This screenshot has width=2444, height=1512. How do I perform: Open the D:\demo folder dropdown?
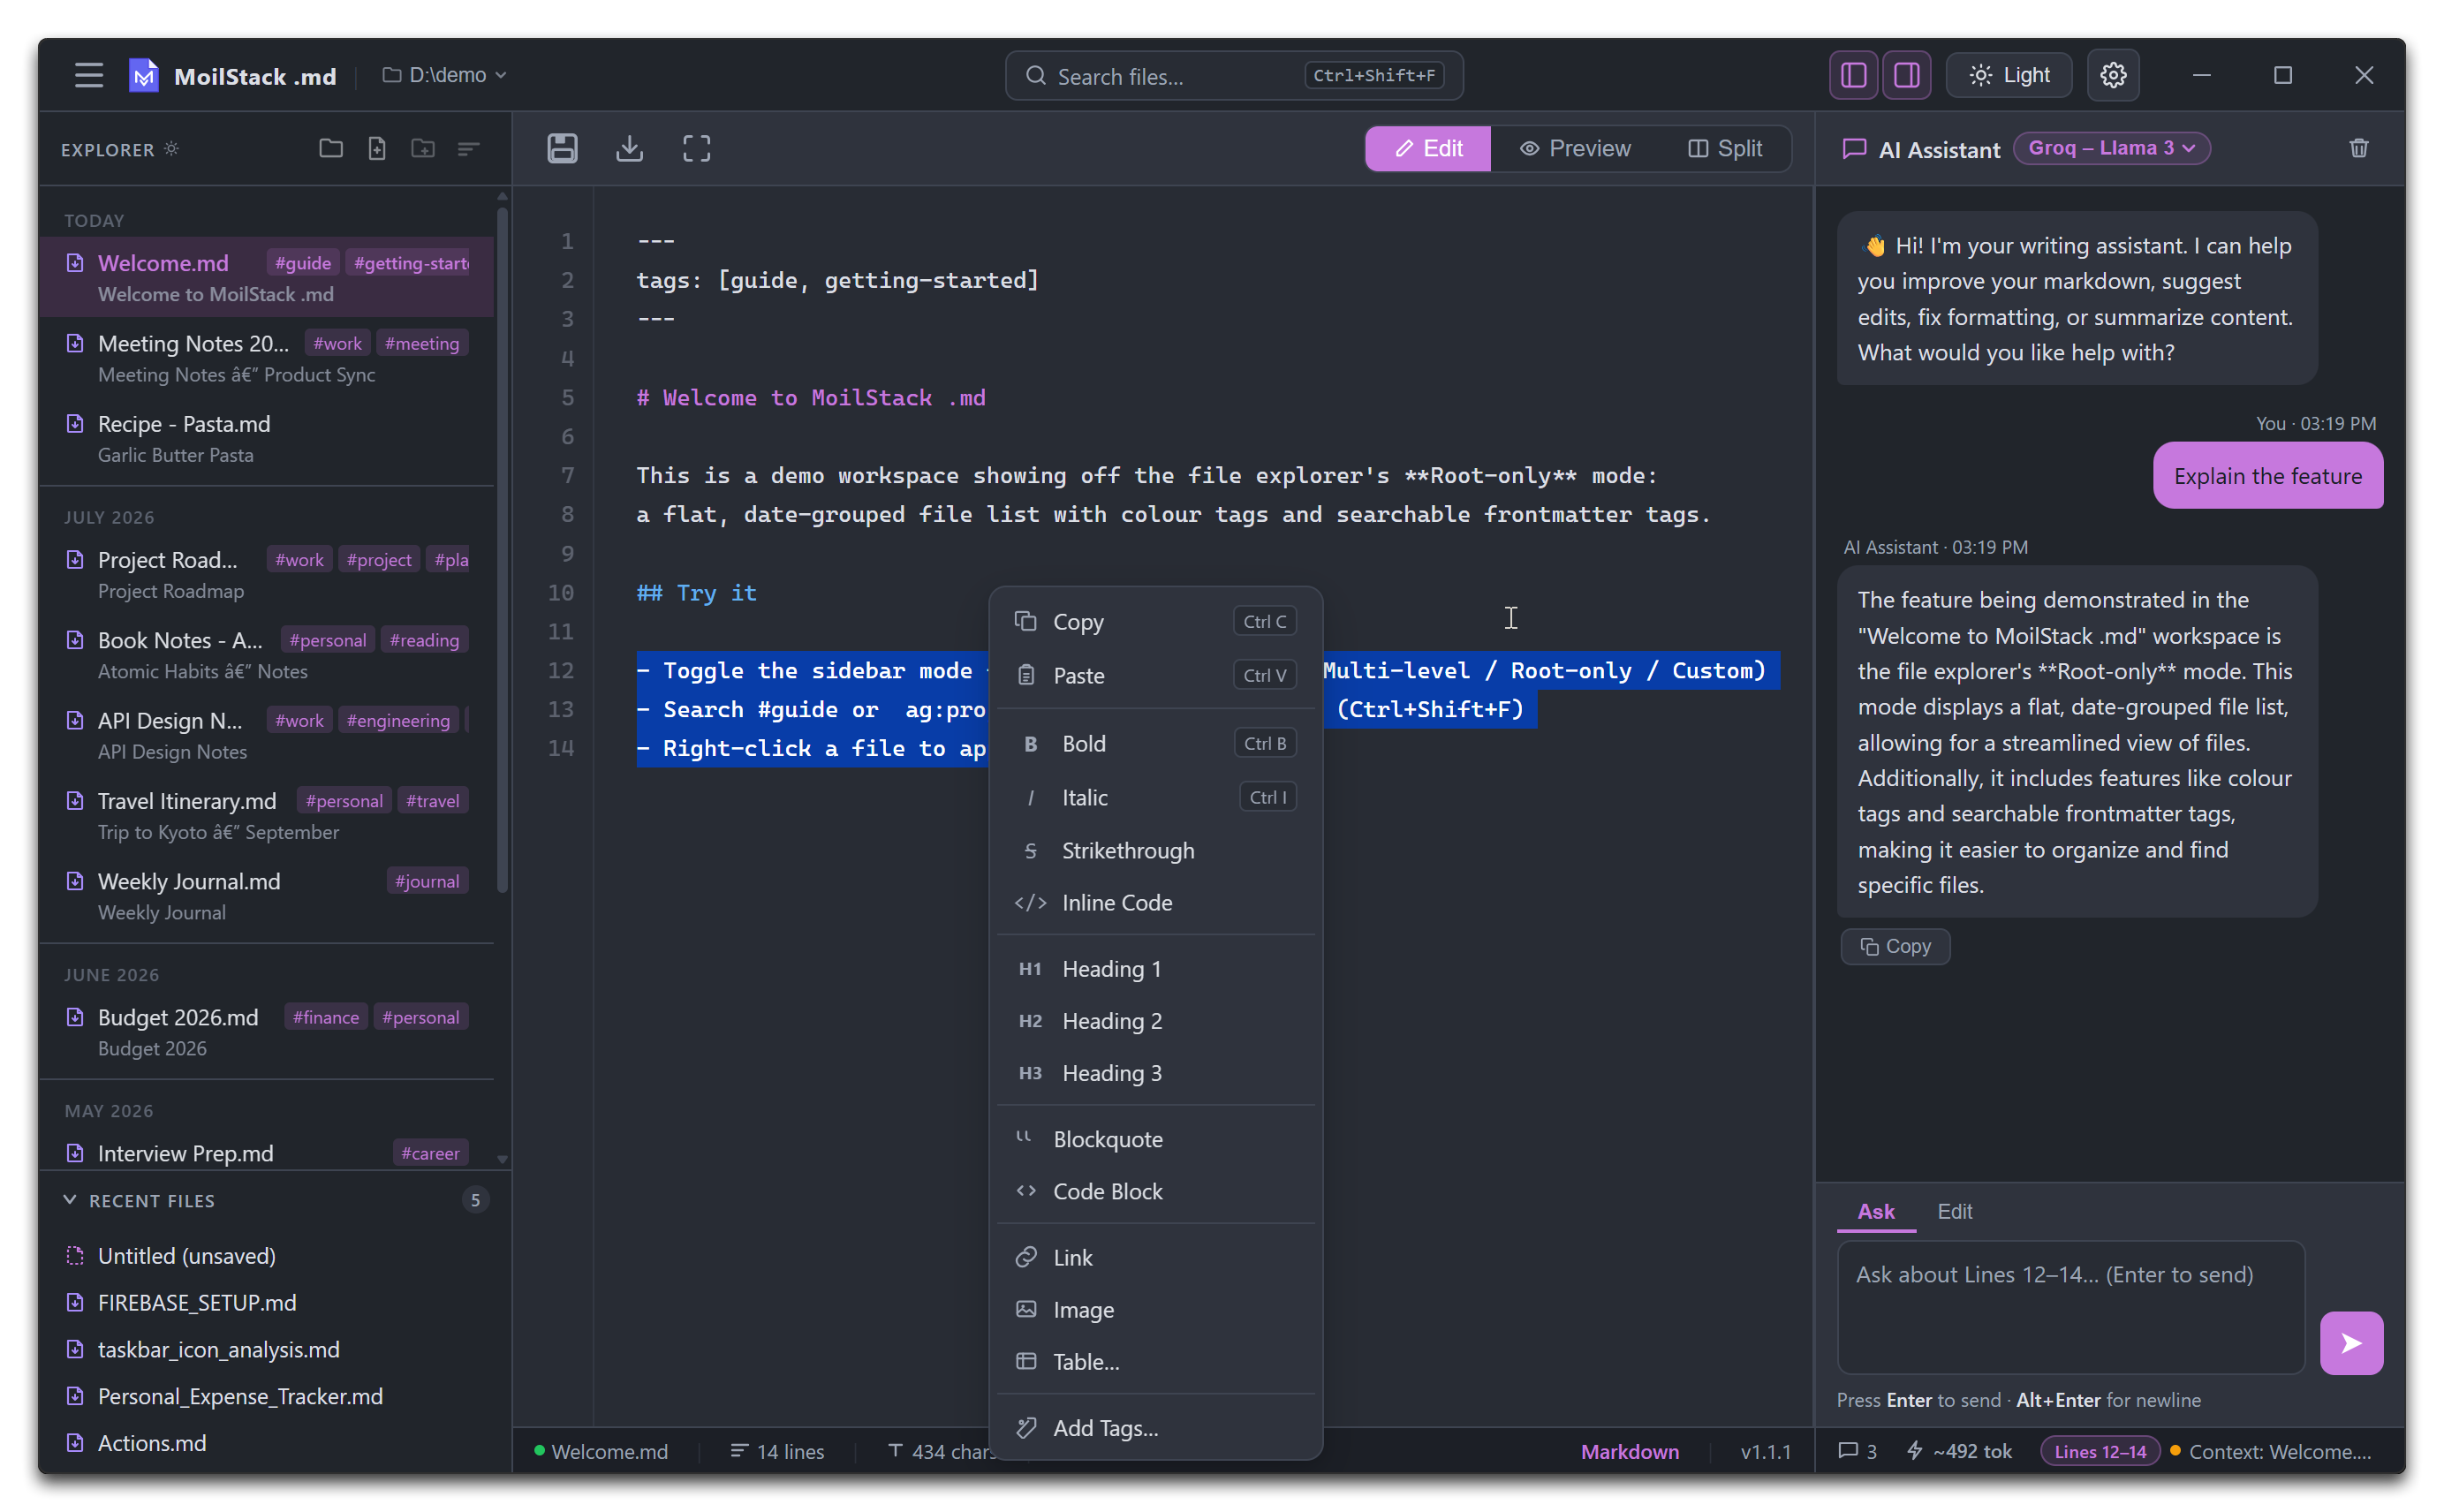coord(445,75)
